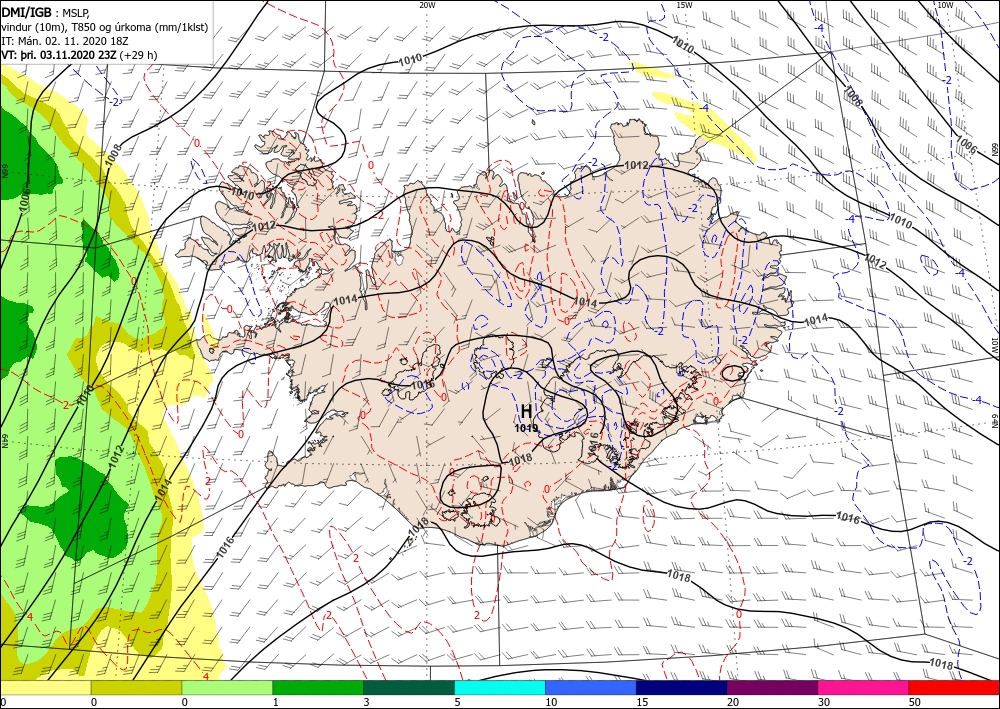This screenshot has height=709, width=1000.
Task: Click the olive yellow legend swatch
Action: coord(136,687)
